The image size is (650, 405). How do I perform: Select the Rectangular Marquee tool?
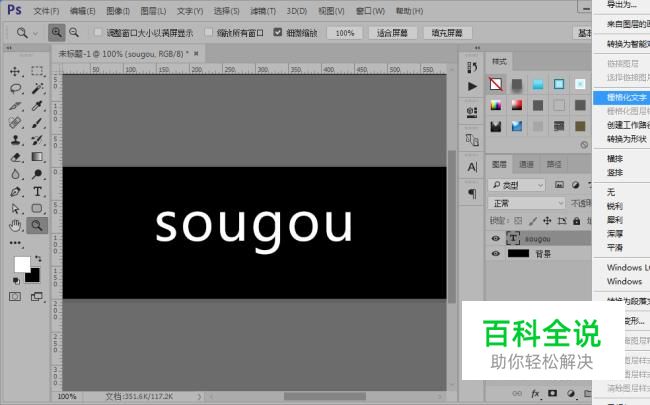coord(37,71)
